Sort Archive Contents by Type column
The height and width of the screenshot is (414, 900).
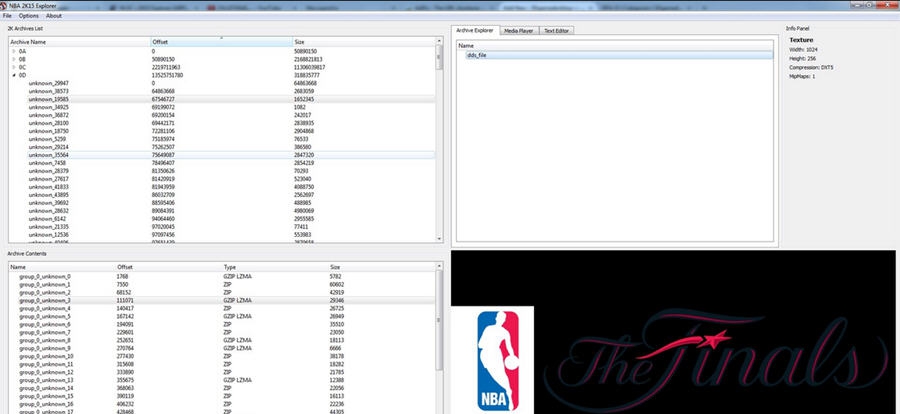(x=274, y=267)
